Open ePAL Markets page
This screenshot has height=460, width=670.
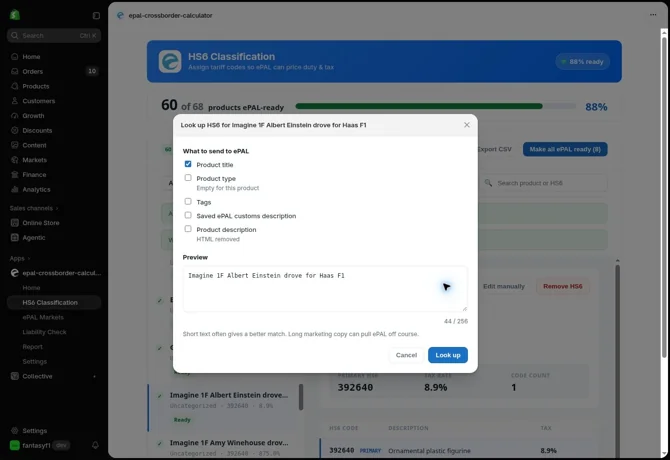(x=43, y=317)
